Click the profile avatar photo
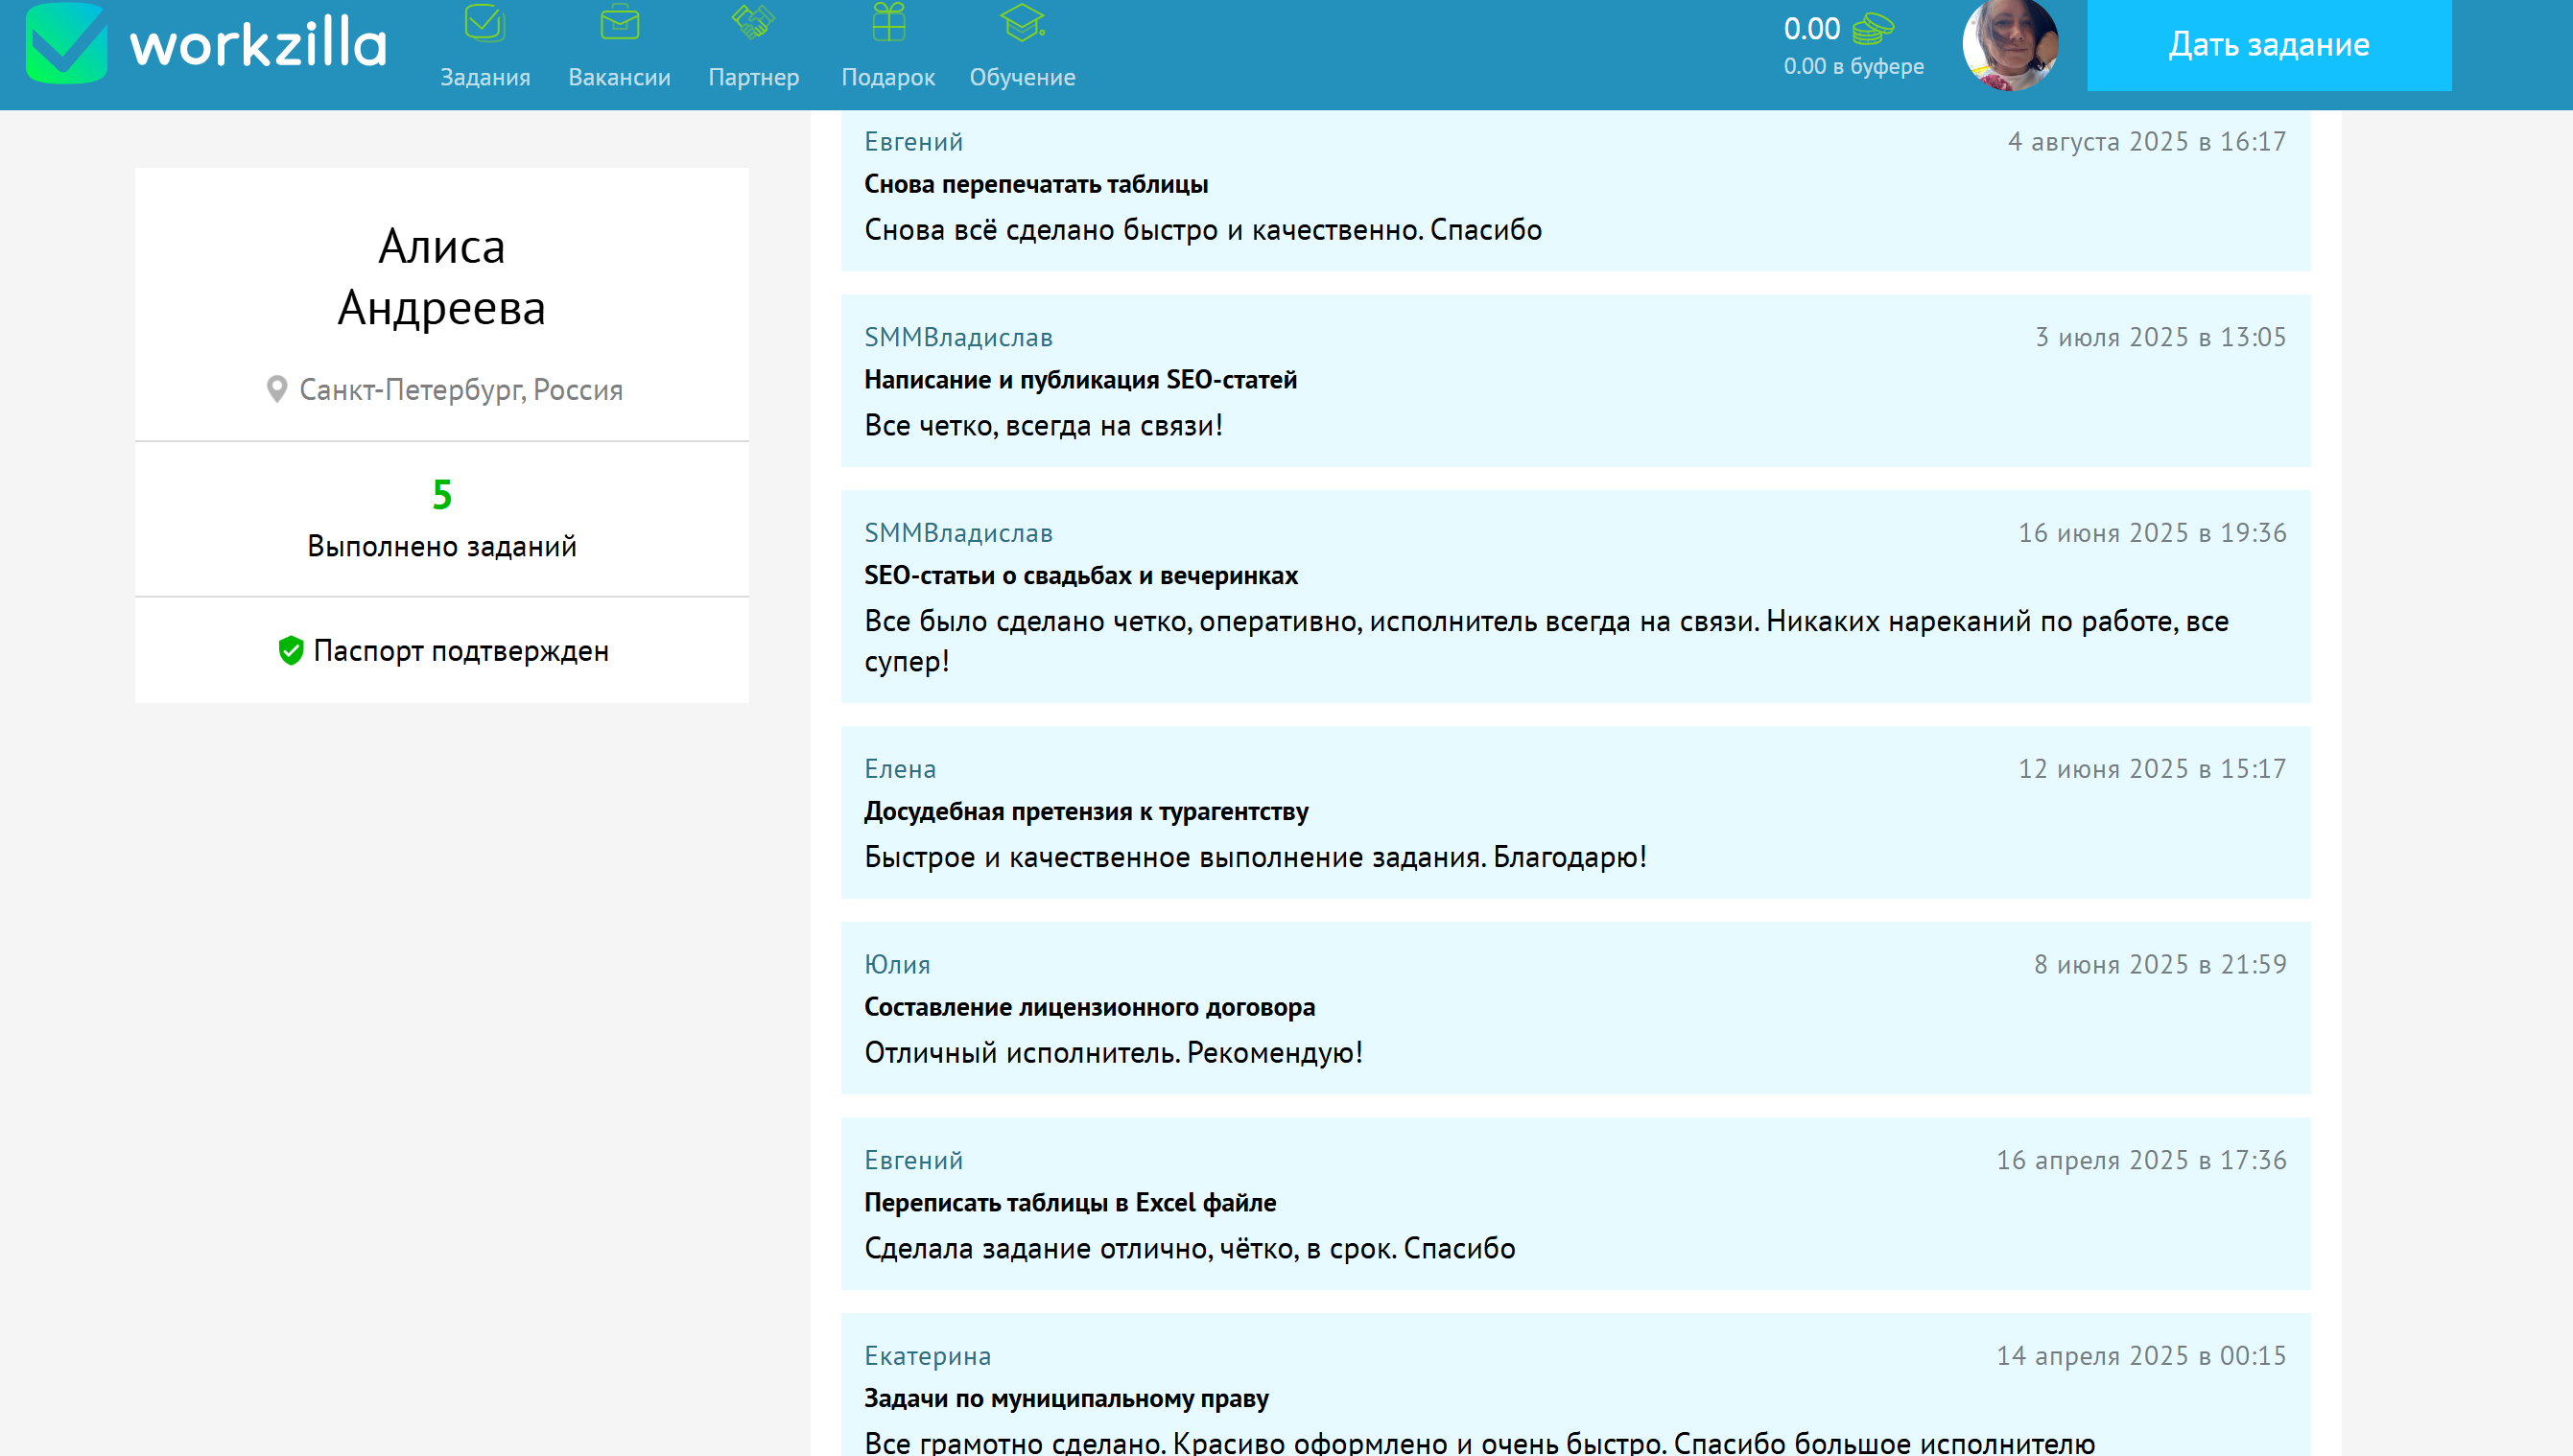 pyautogui.click(x=2010, y=44)
